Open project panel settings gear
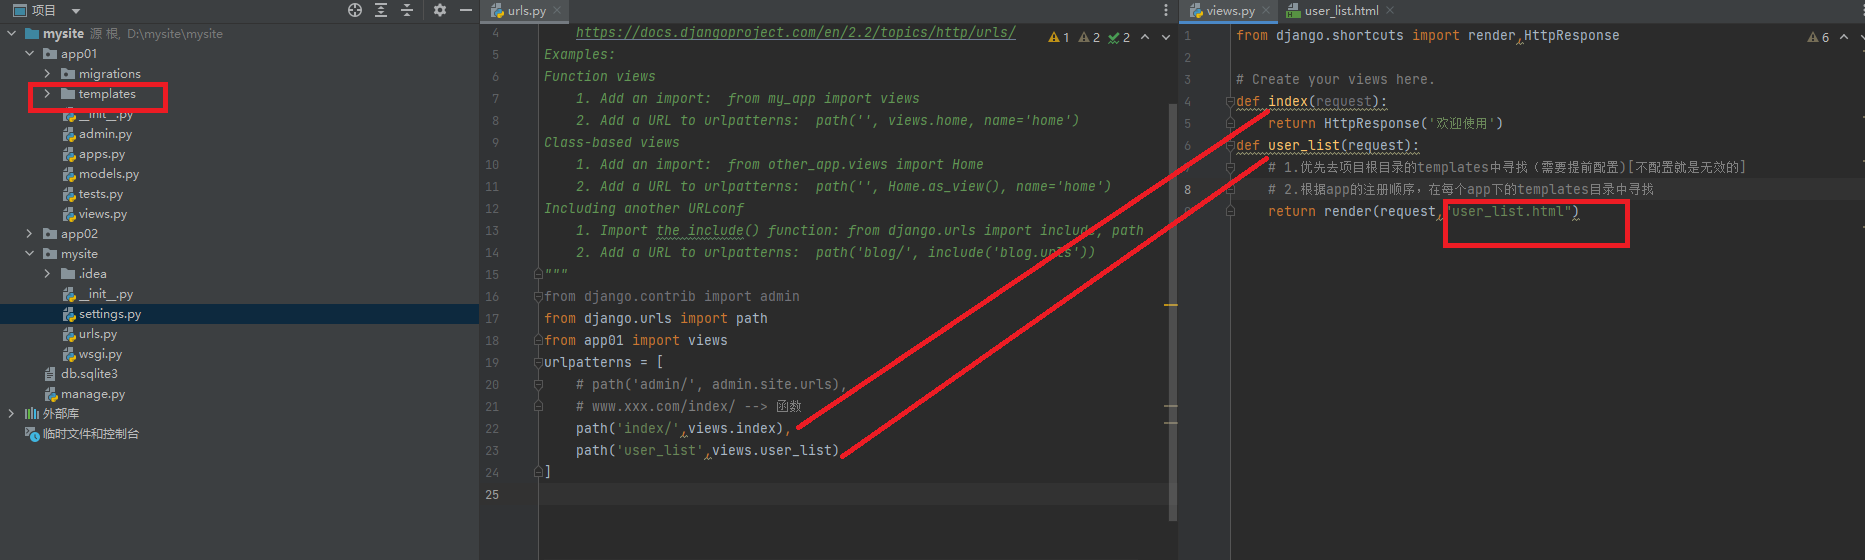 tap(440, 10)
